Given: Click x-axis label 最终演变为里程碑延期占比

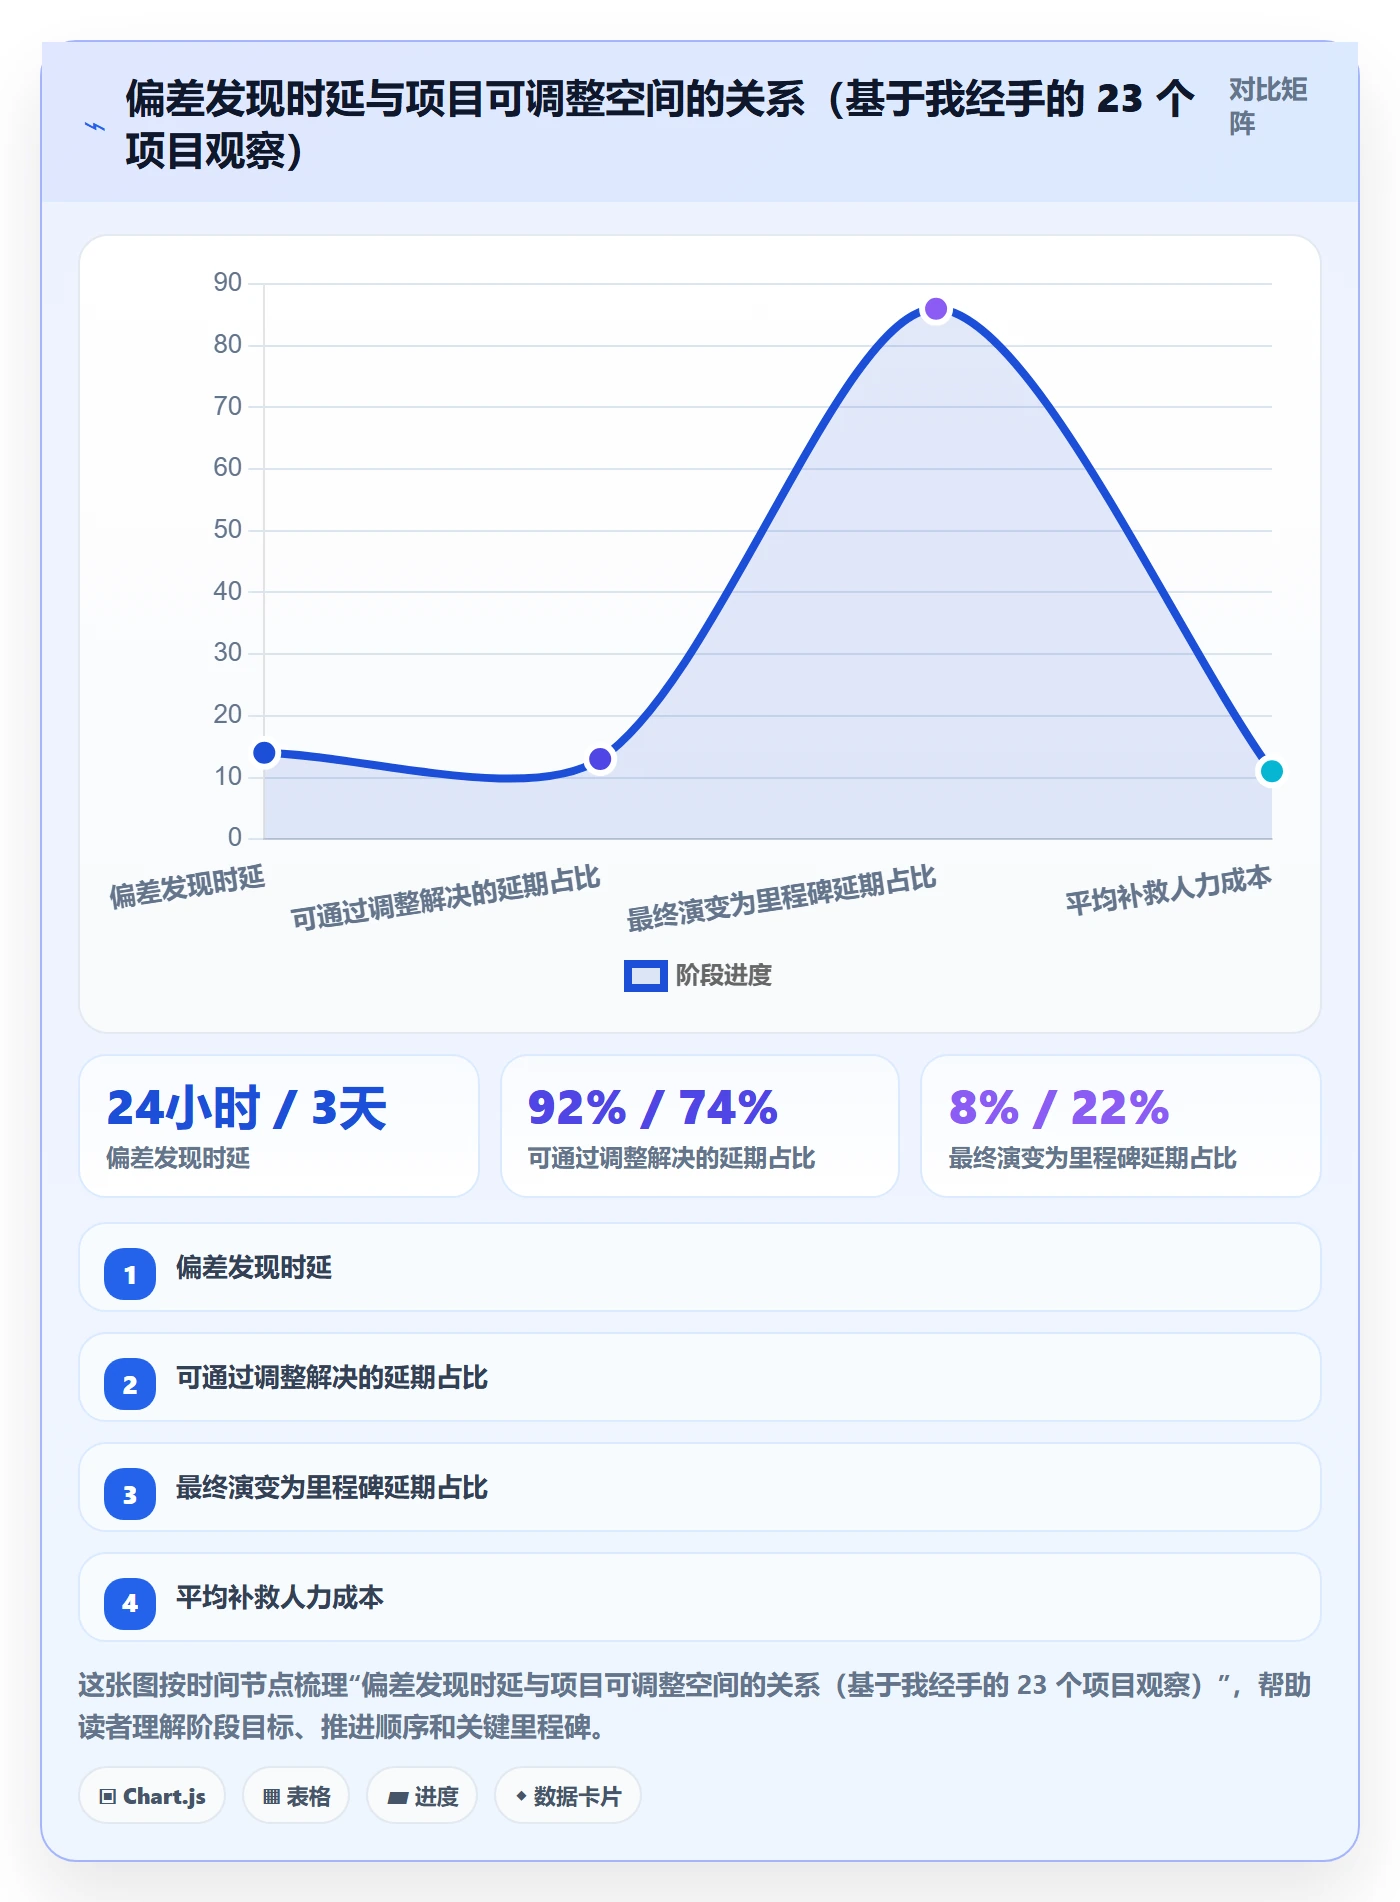Looking at the screenshot, I should coord(782,897).
